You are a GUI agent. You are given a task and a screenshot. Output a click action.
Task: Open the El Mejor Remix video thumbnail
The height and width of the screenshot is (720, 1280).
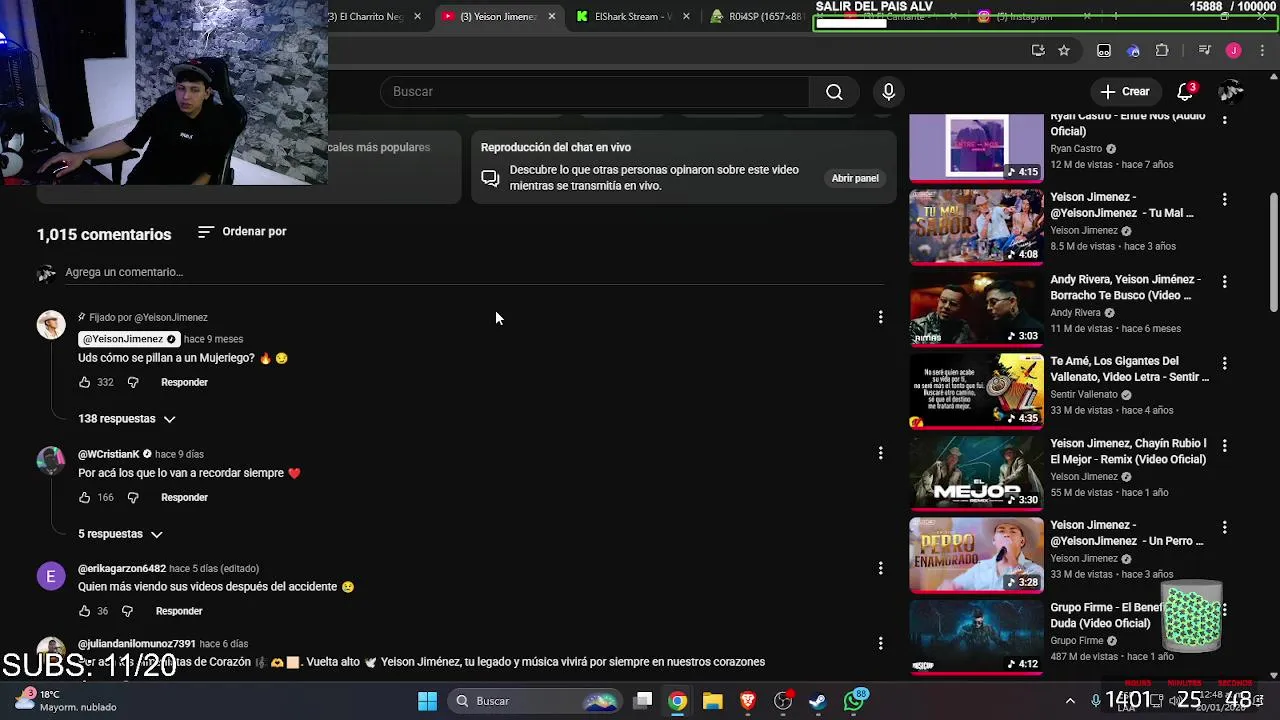point(976,473)
